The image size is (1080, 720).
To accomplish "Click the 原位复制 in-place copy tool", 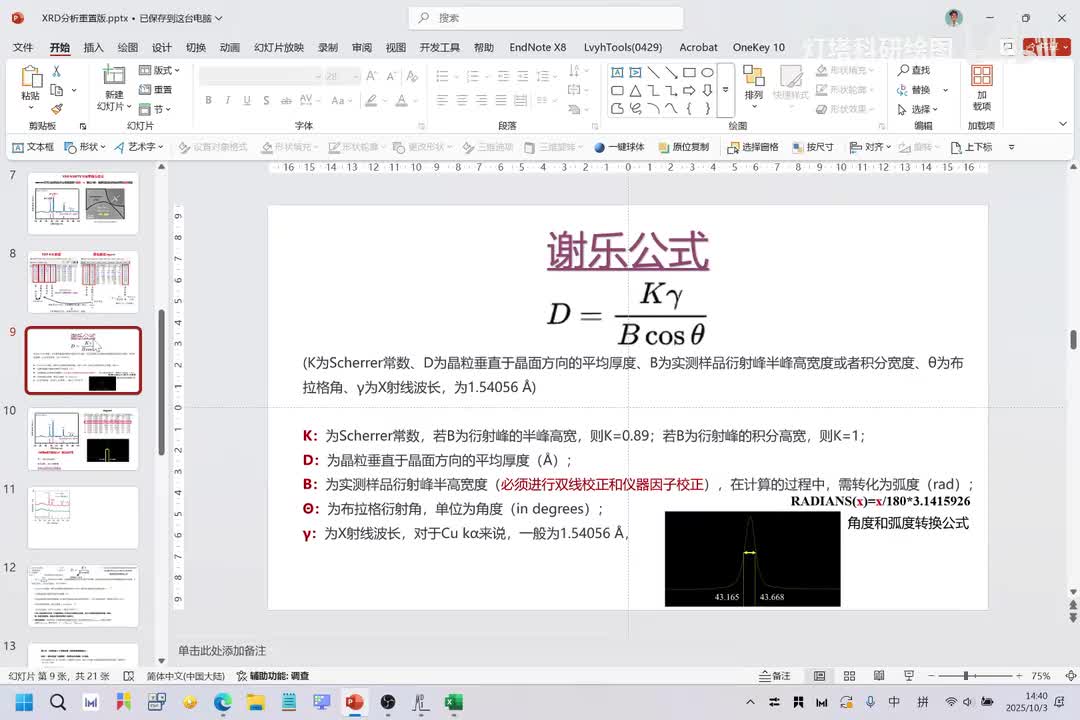I will pyautogui.click(x=684, y=147).
